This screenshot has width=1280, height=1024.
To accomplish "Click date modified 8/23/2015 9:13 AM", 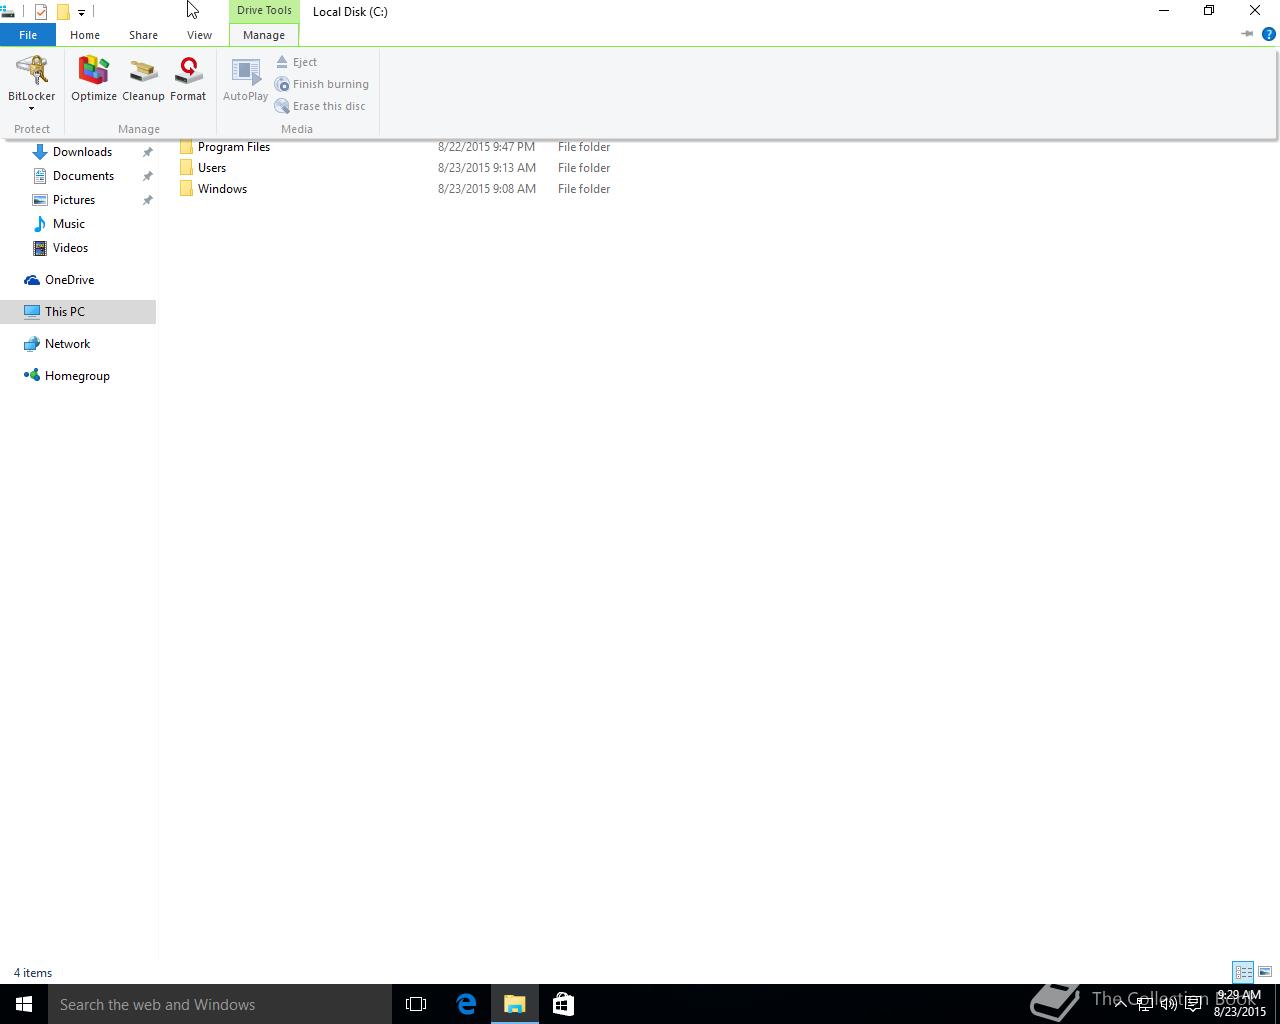I will pos(487,168).
